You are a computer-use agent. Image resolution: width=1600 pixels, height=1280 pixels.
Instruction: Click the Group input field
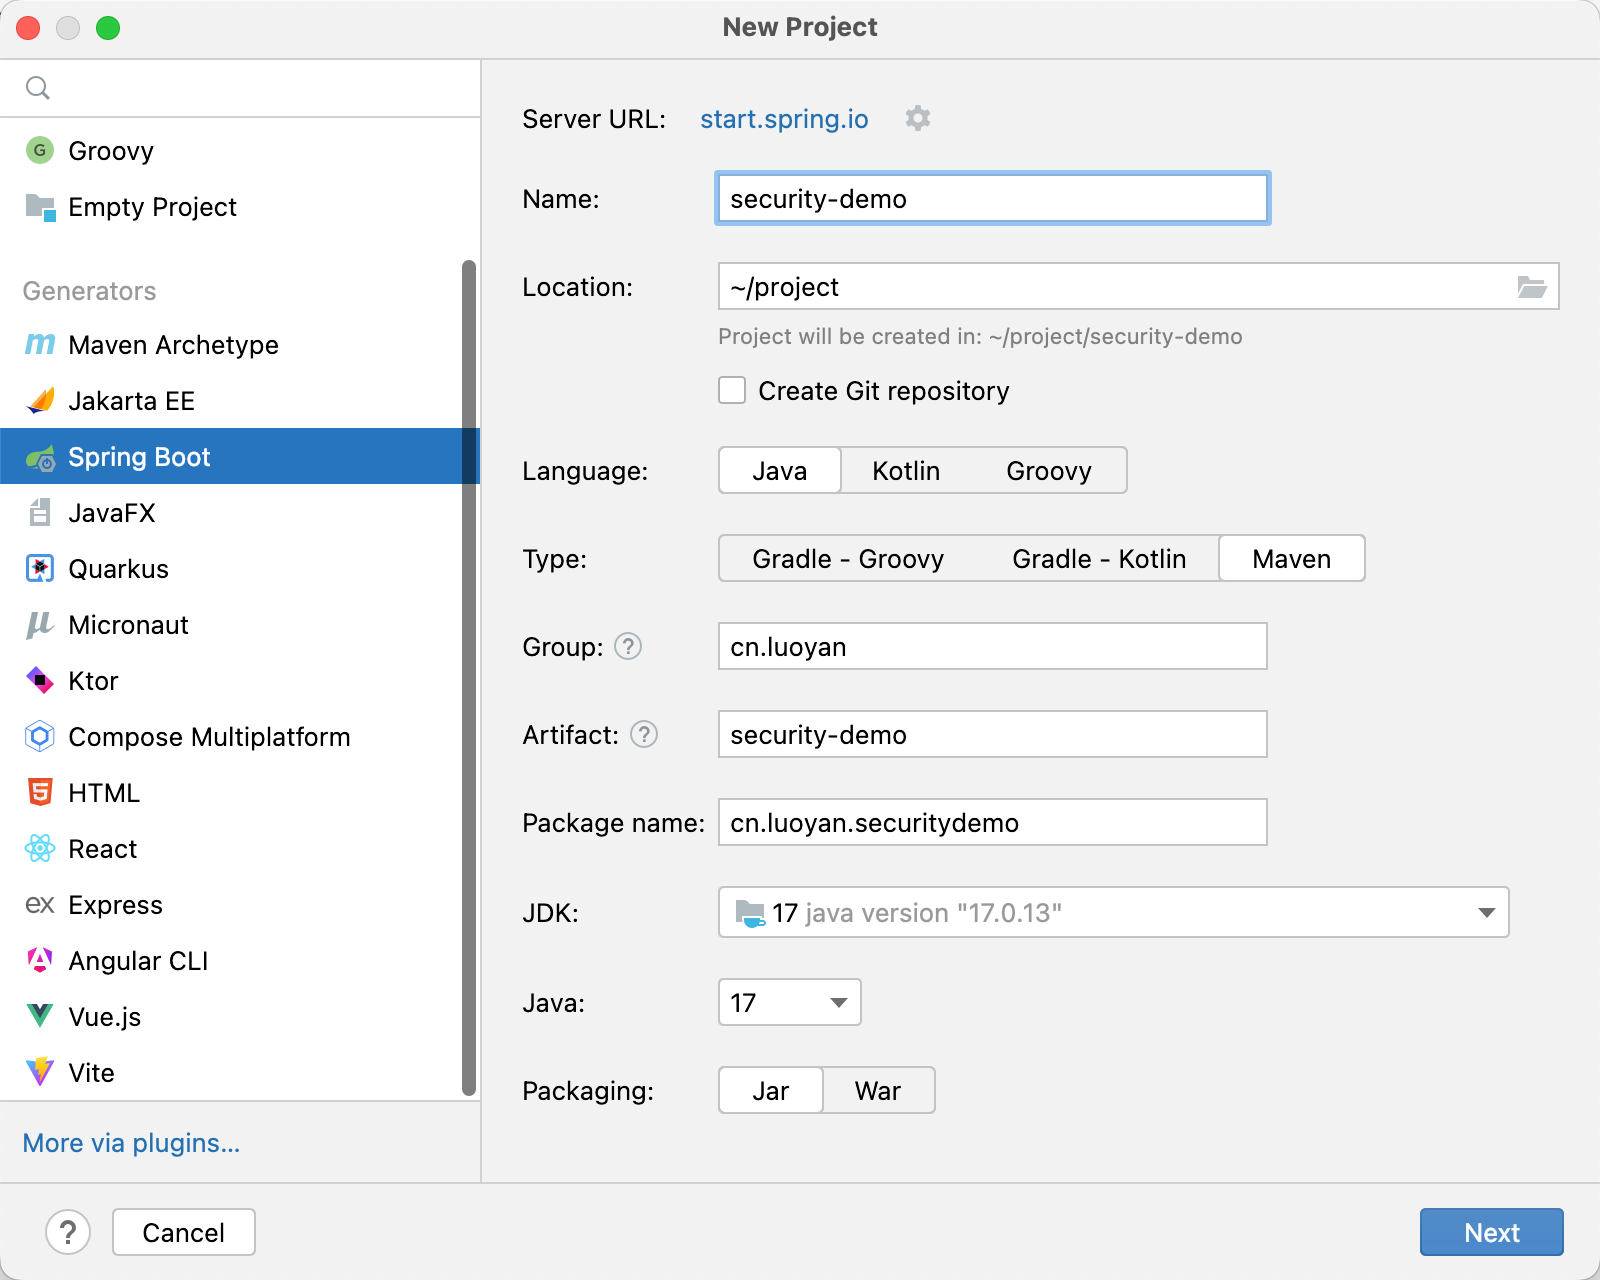point(993,646)
